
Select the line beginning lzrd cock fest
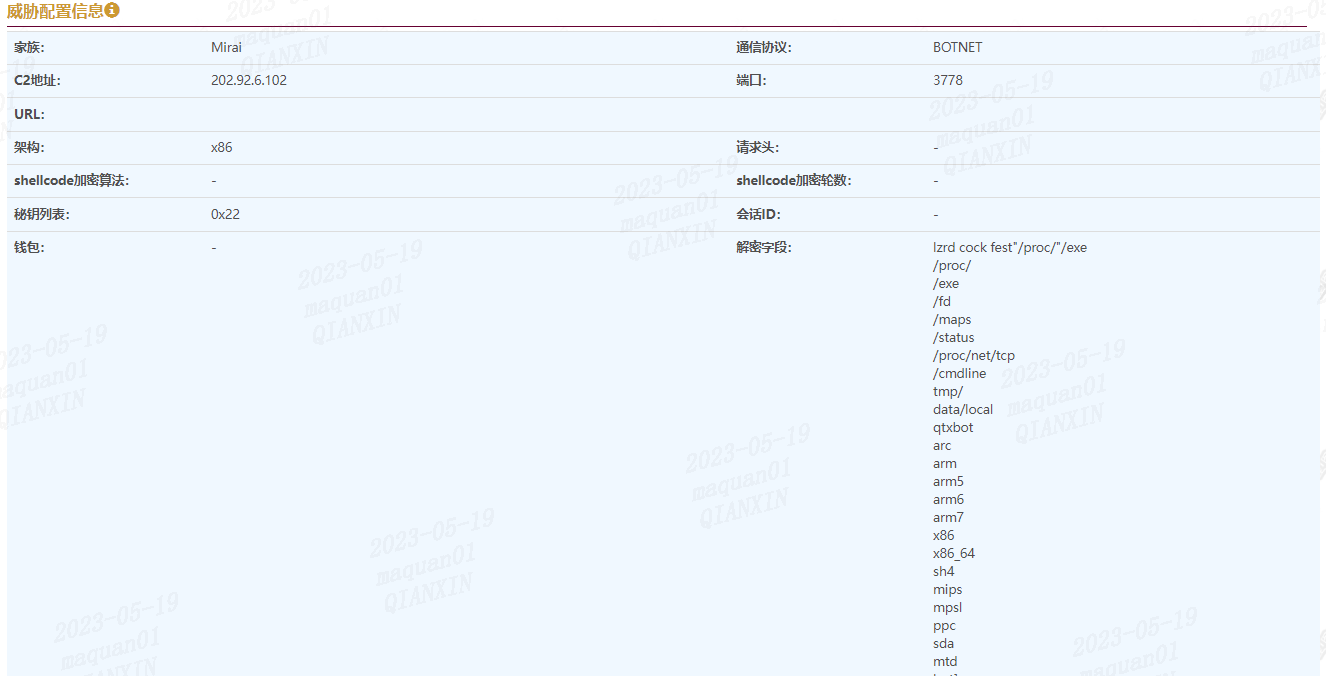point(1010,247)
